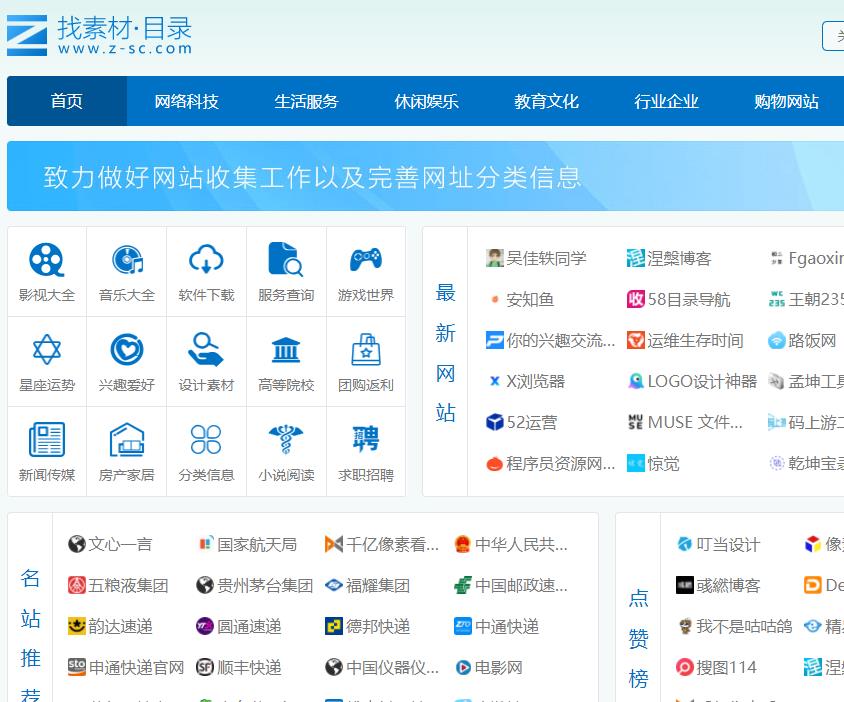Image resolution: width=844 pixels, height=702 pixels.
Task: Open the 小说阅读 caduceus icon
Action: (x=286, y=439)
